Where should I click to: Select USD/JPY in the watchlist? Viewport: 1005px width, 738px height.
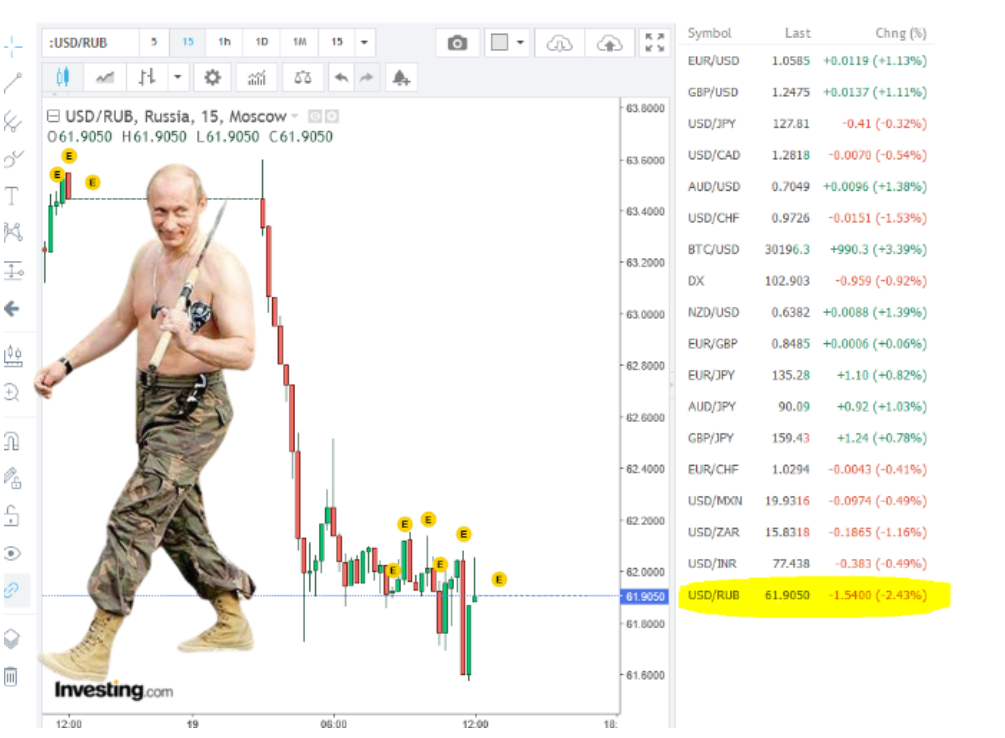click(x=807, y=124)
